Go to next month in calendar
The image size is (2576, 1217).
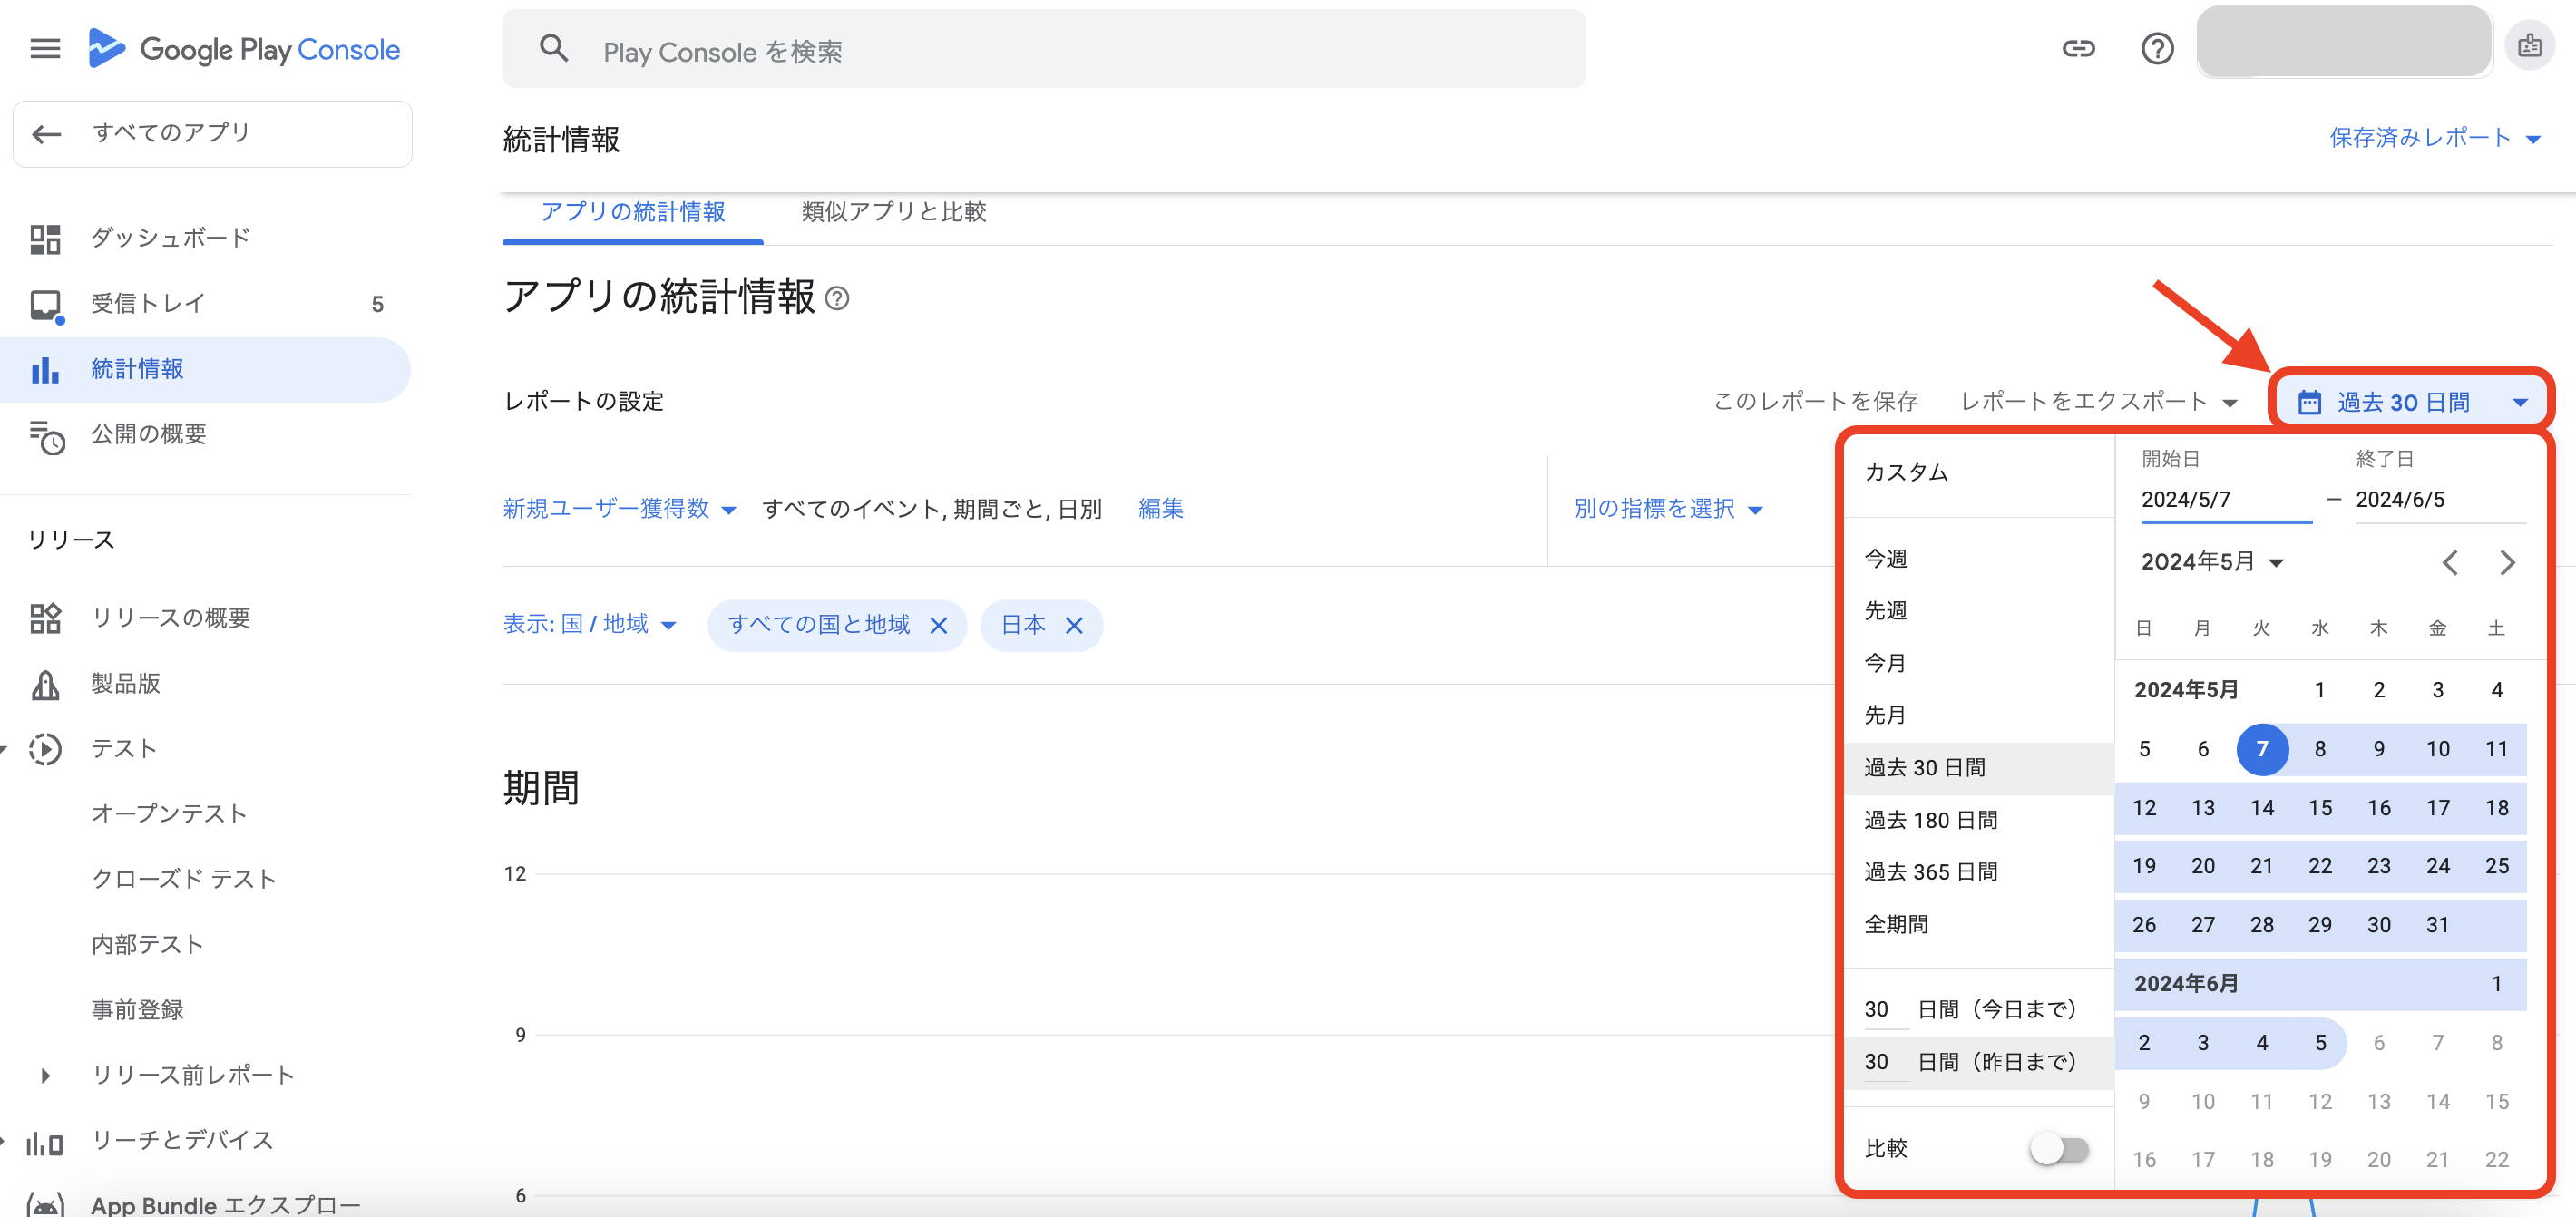[2507, 562]
